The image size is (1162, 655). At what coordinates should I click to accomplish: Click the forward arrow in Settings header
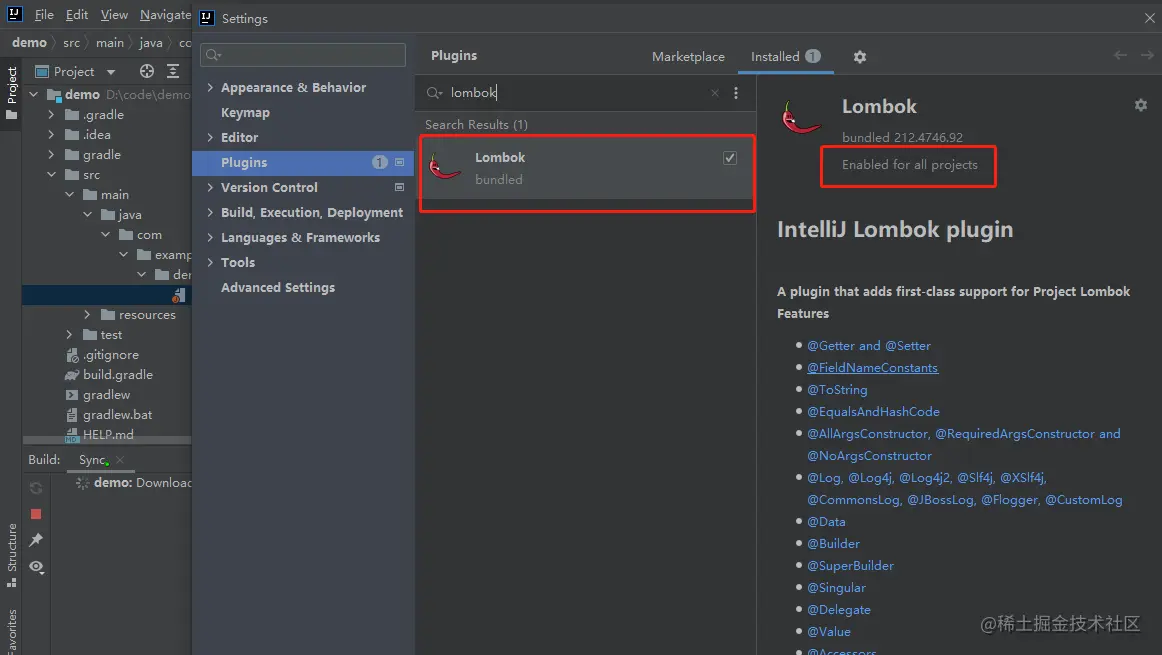1146,56
